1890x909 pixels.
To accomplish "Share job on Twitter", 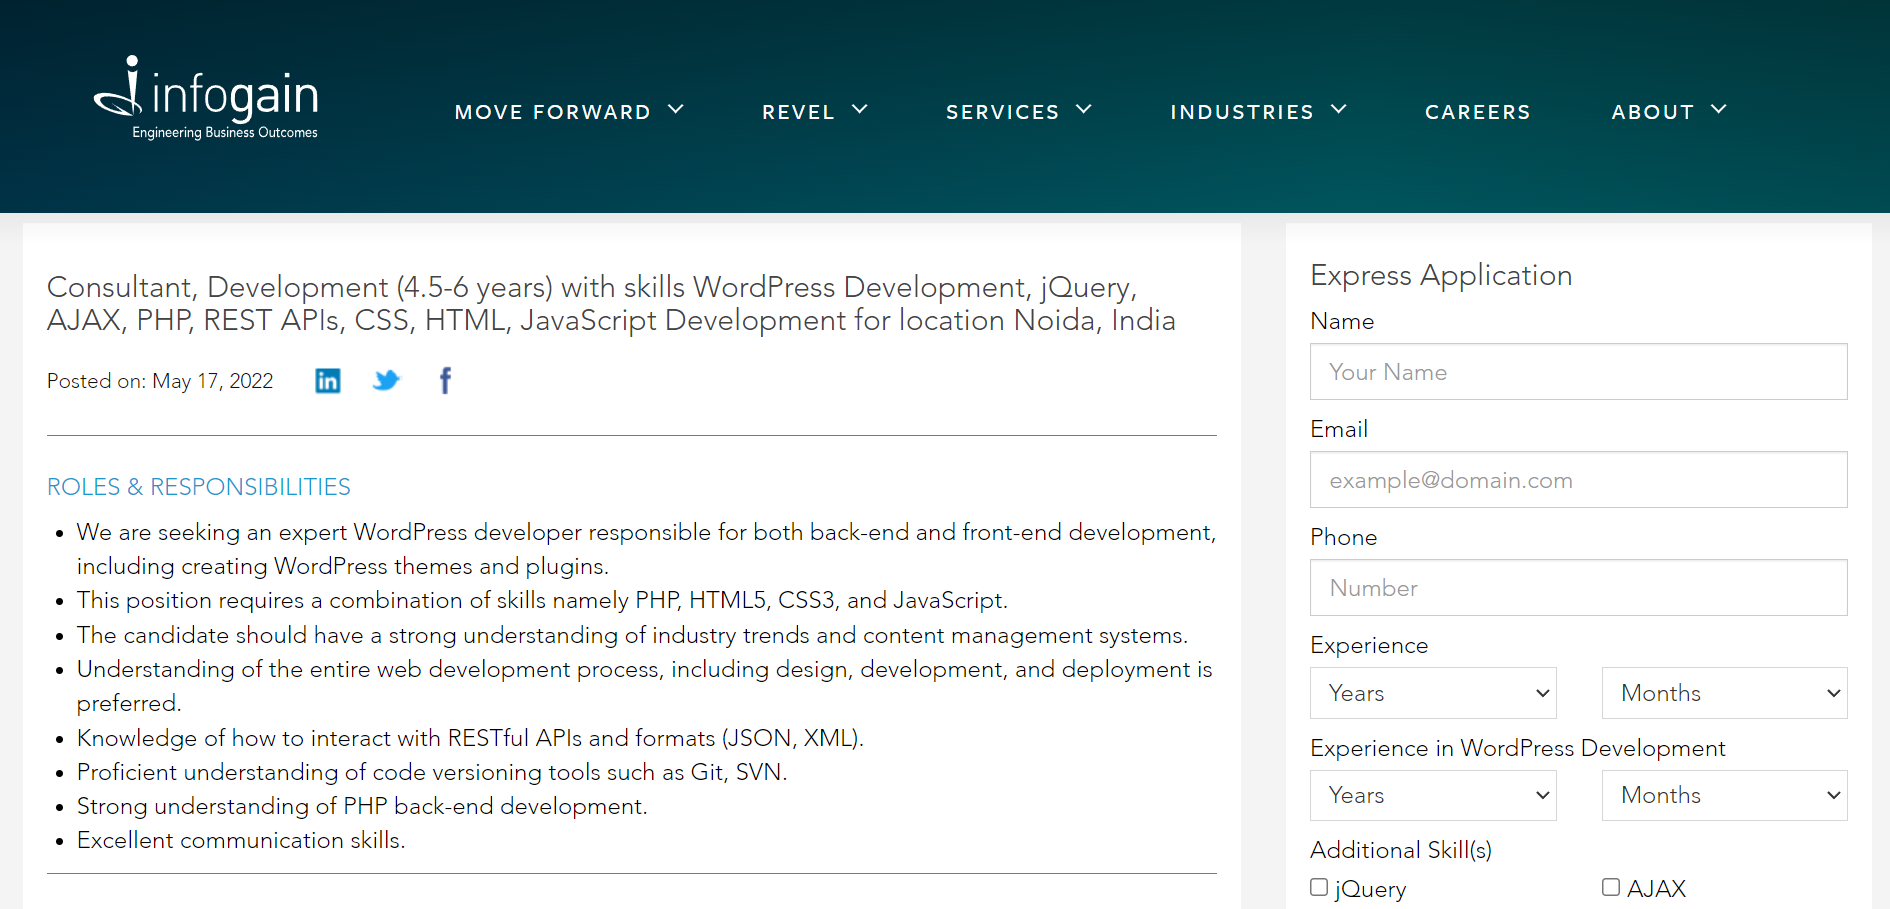I will 386,381.
